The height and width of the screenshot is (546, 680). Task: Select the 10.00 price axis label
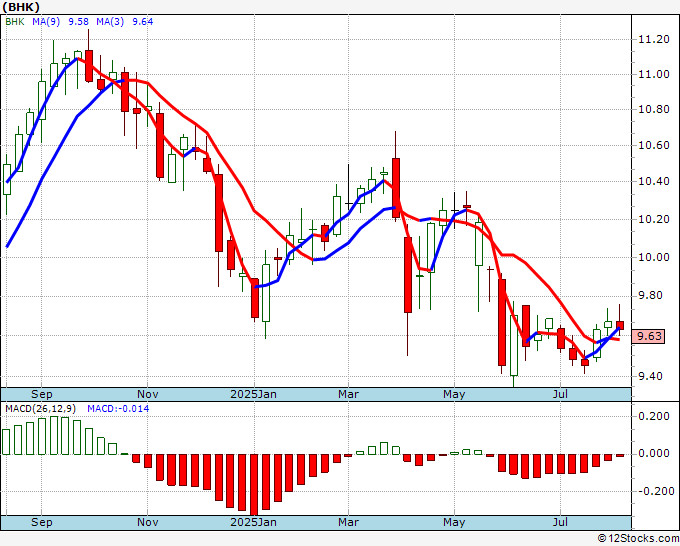coord(654,257)
